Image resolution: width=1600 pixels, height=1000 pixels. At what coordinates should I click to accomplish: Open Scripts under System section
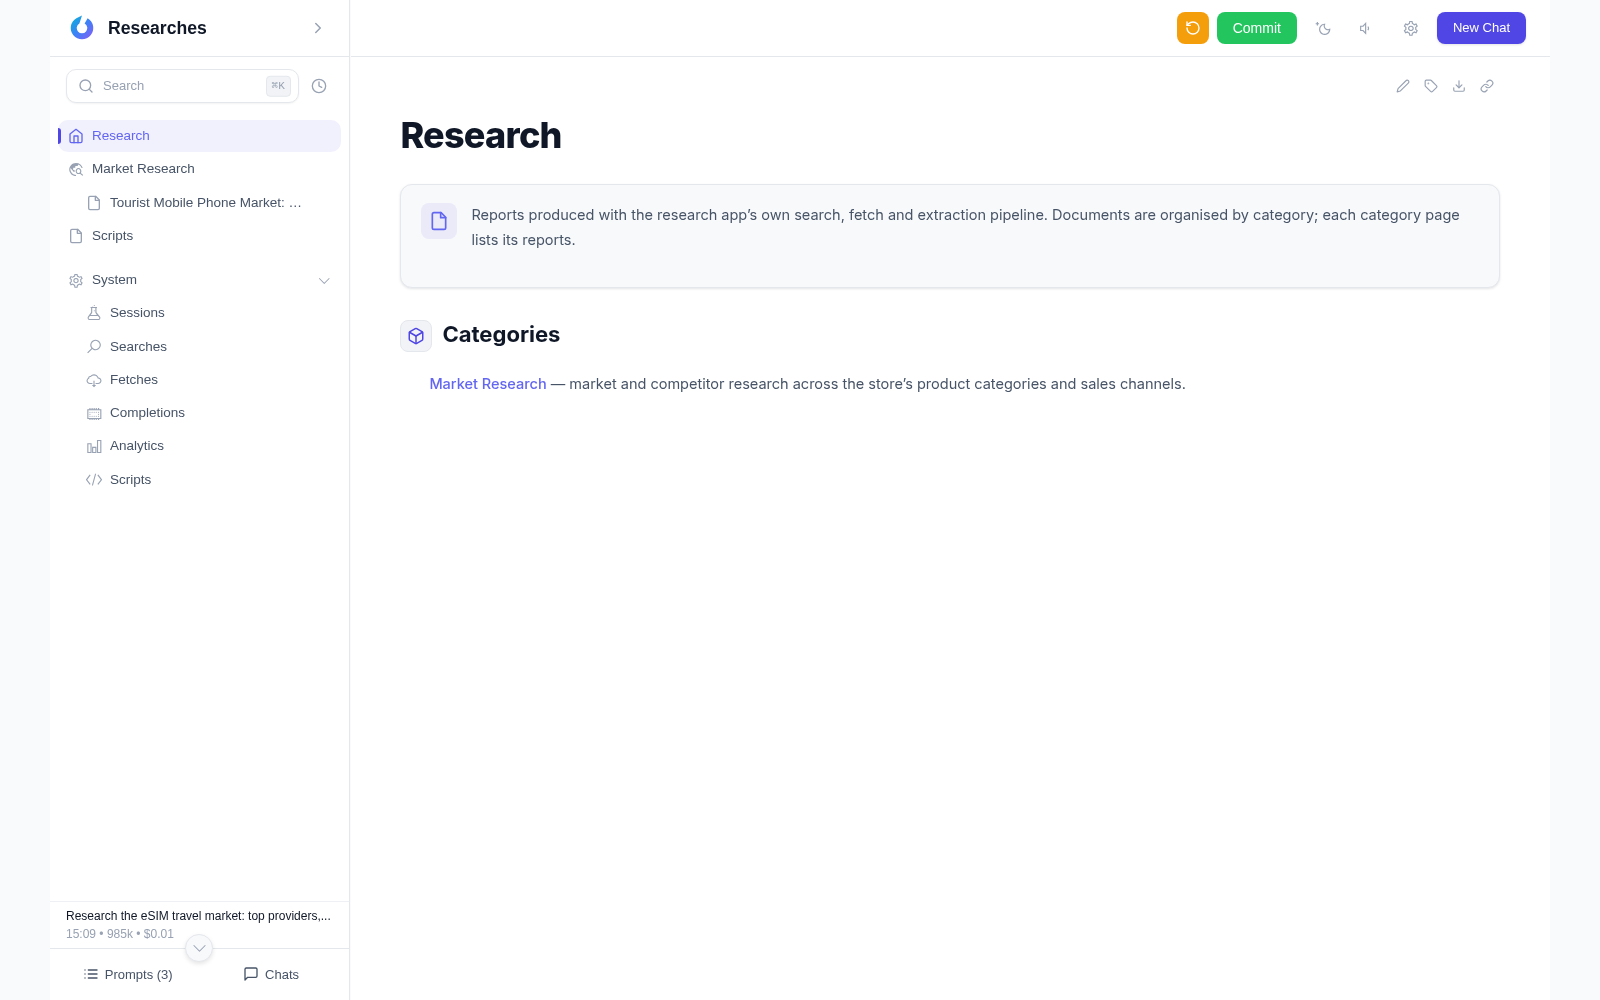pyautogui.click(x=199, y=480)
